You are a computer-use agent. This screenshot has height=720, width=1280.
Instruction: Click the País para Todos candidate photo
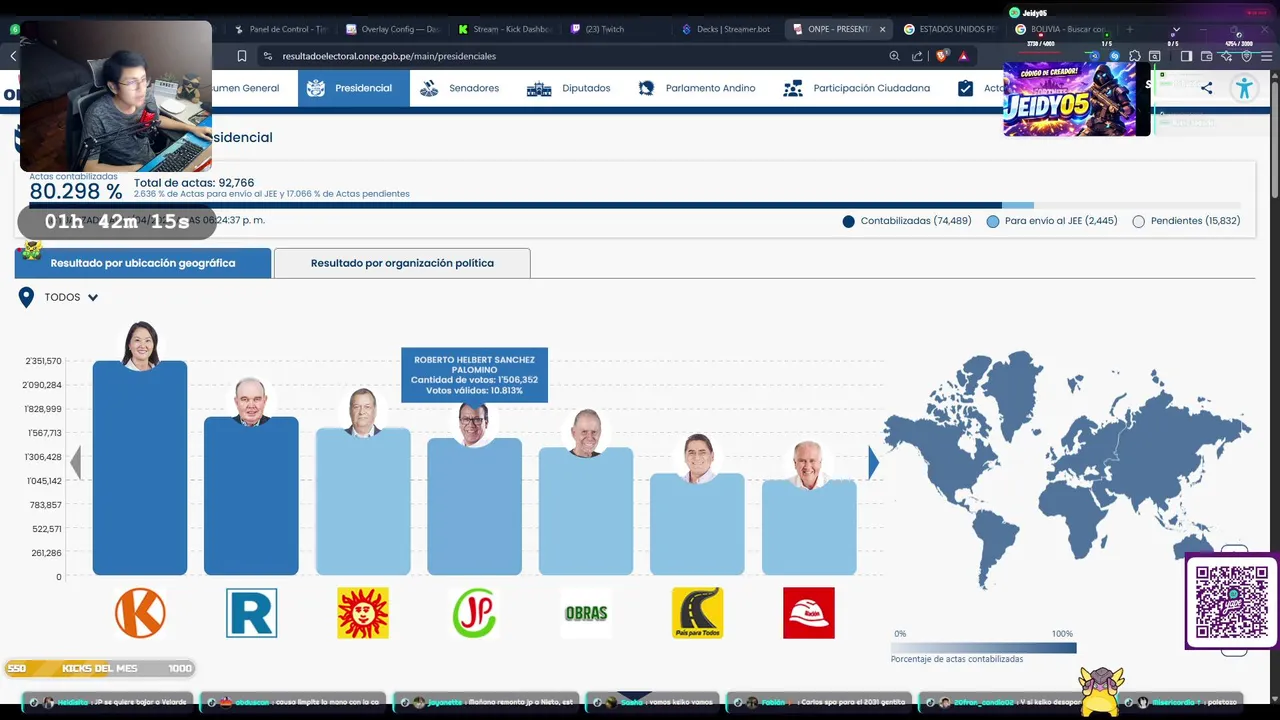[697, 458]
